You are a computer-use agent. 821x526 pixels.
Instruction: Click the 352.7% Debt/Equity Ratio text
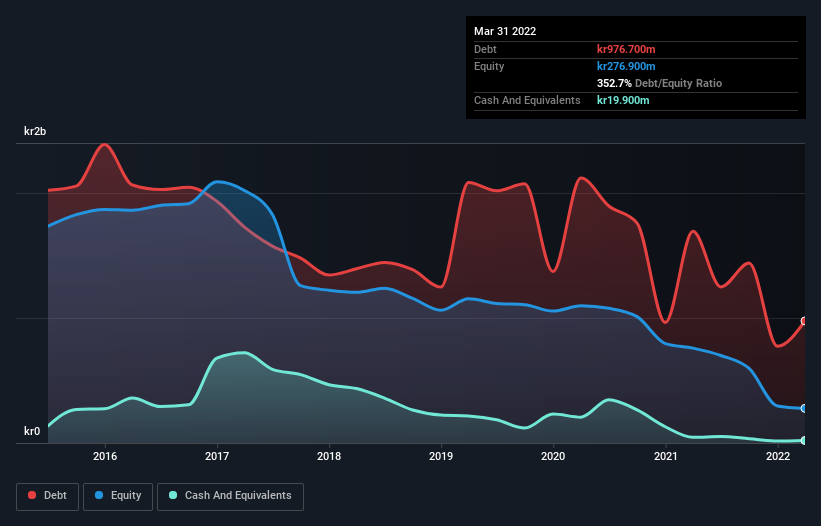pos(659,83)
